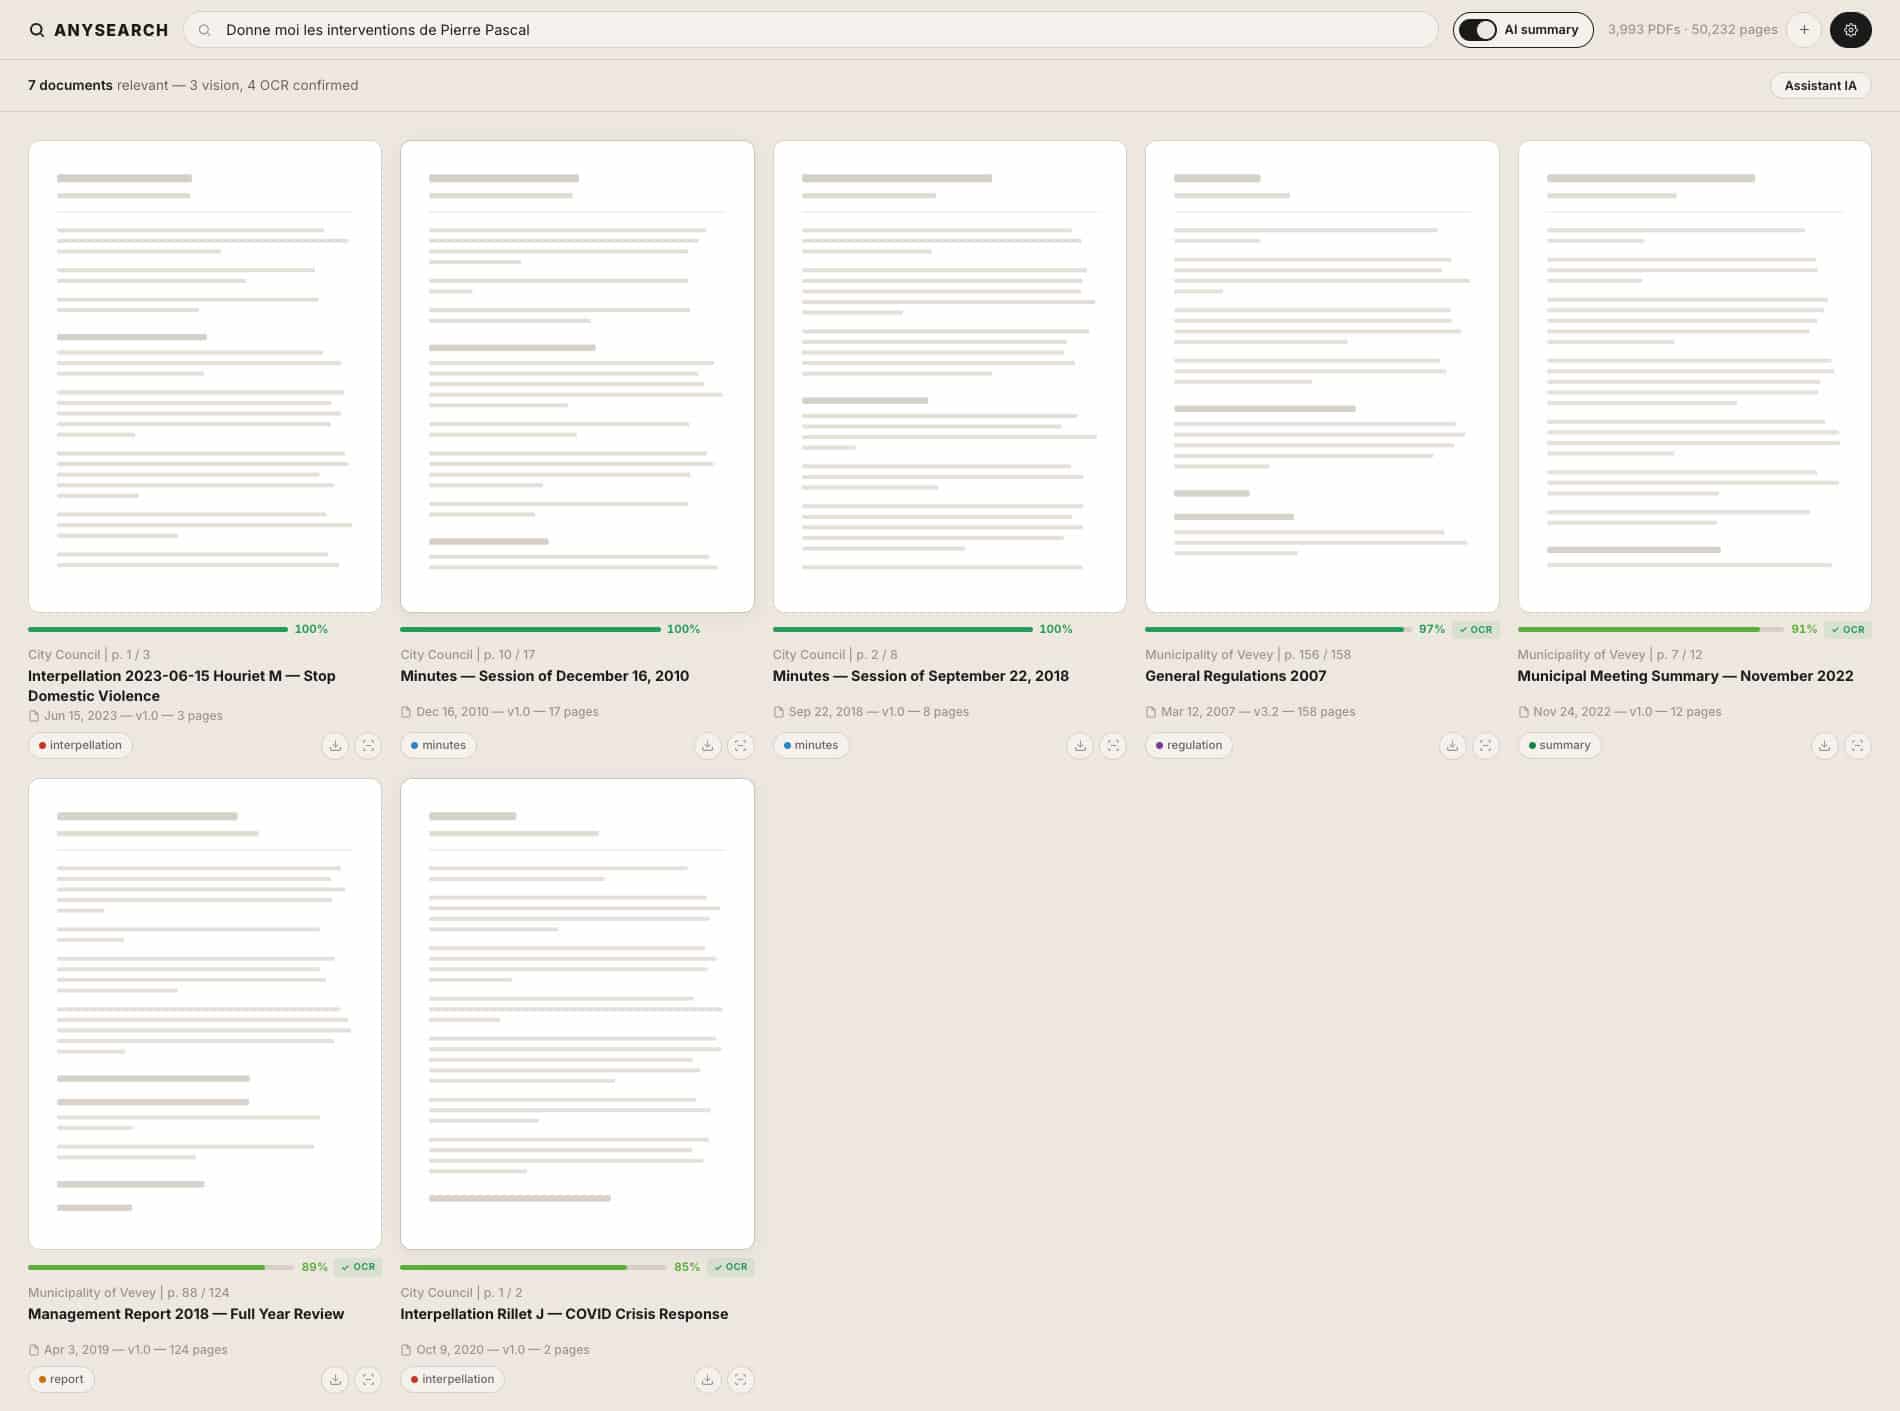
Task: Download Interpellation Rillet J document
Action: tap(708, 1379)
